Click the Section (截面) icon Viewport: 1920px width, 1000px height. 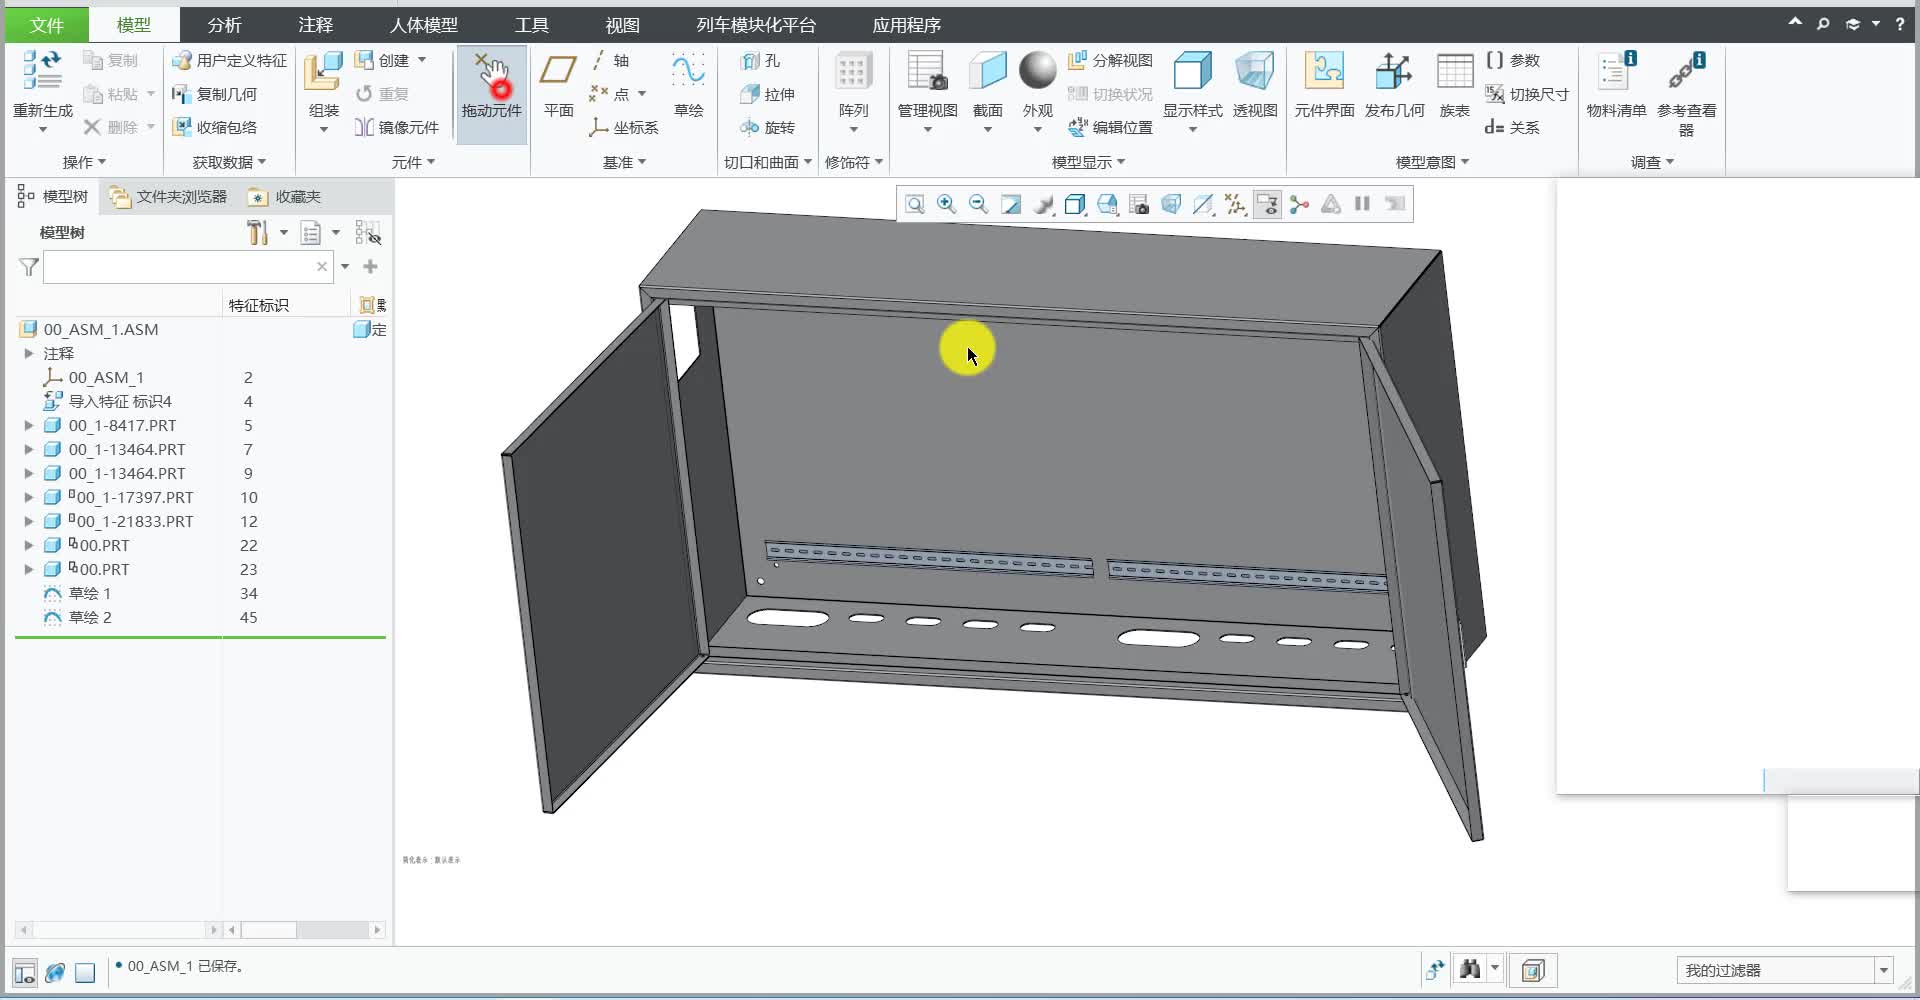987,72
